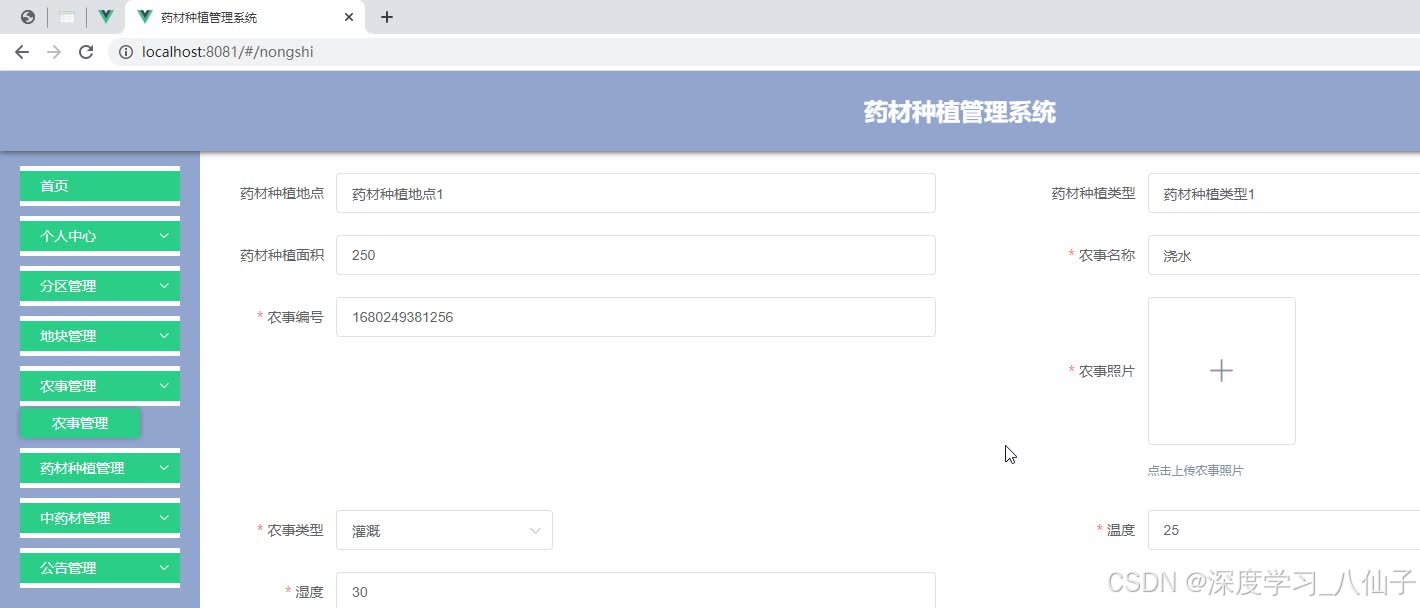Expand the 分区管理 sidebar menu
The image size is (1420, 608).
99,286
